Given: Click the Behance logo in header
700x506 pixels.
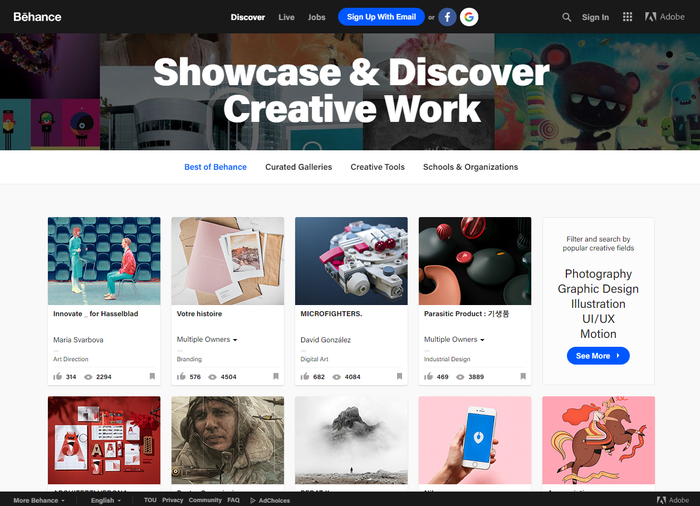Looking at the screenshot, I should (x=38, y=17).
